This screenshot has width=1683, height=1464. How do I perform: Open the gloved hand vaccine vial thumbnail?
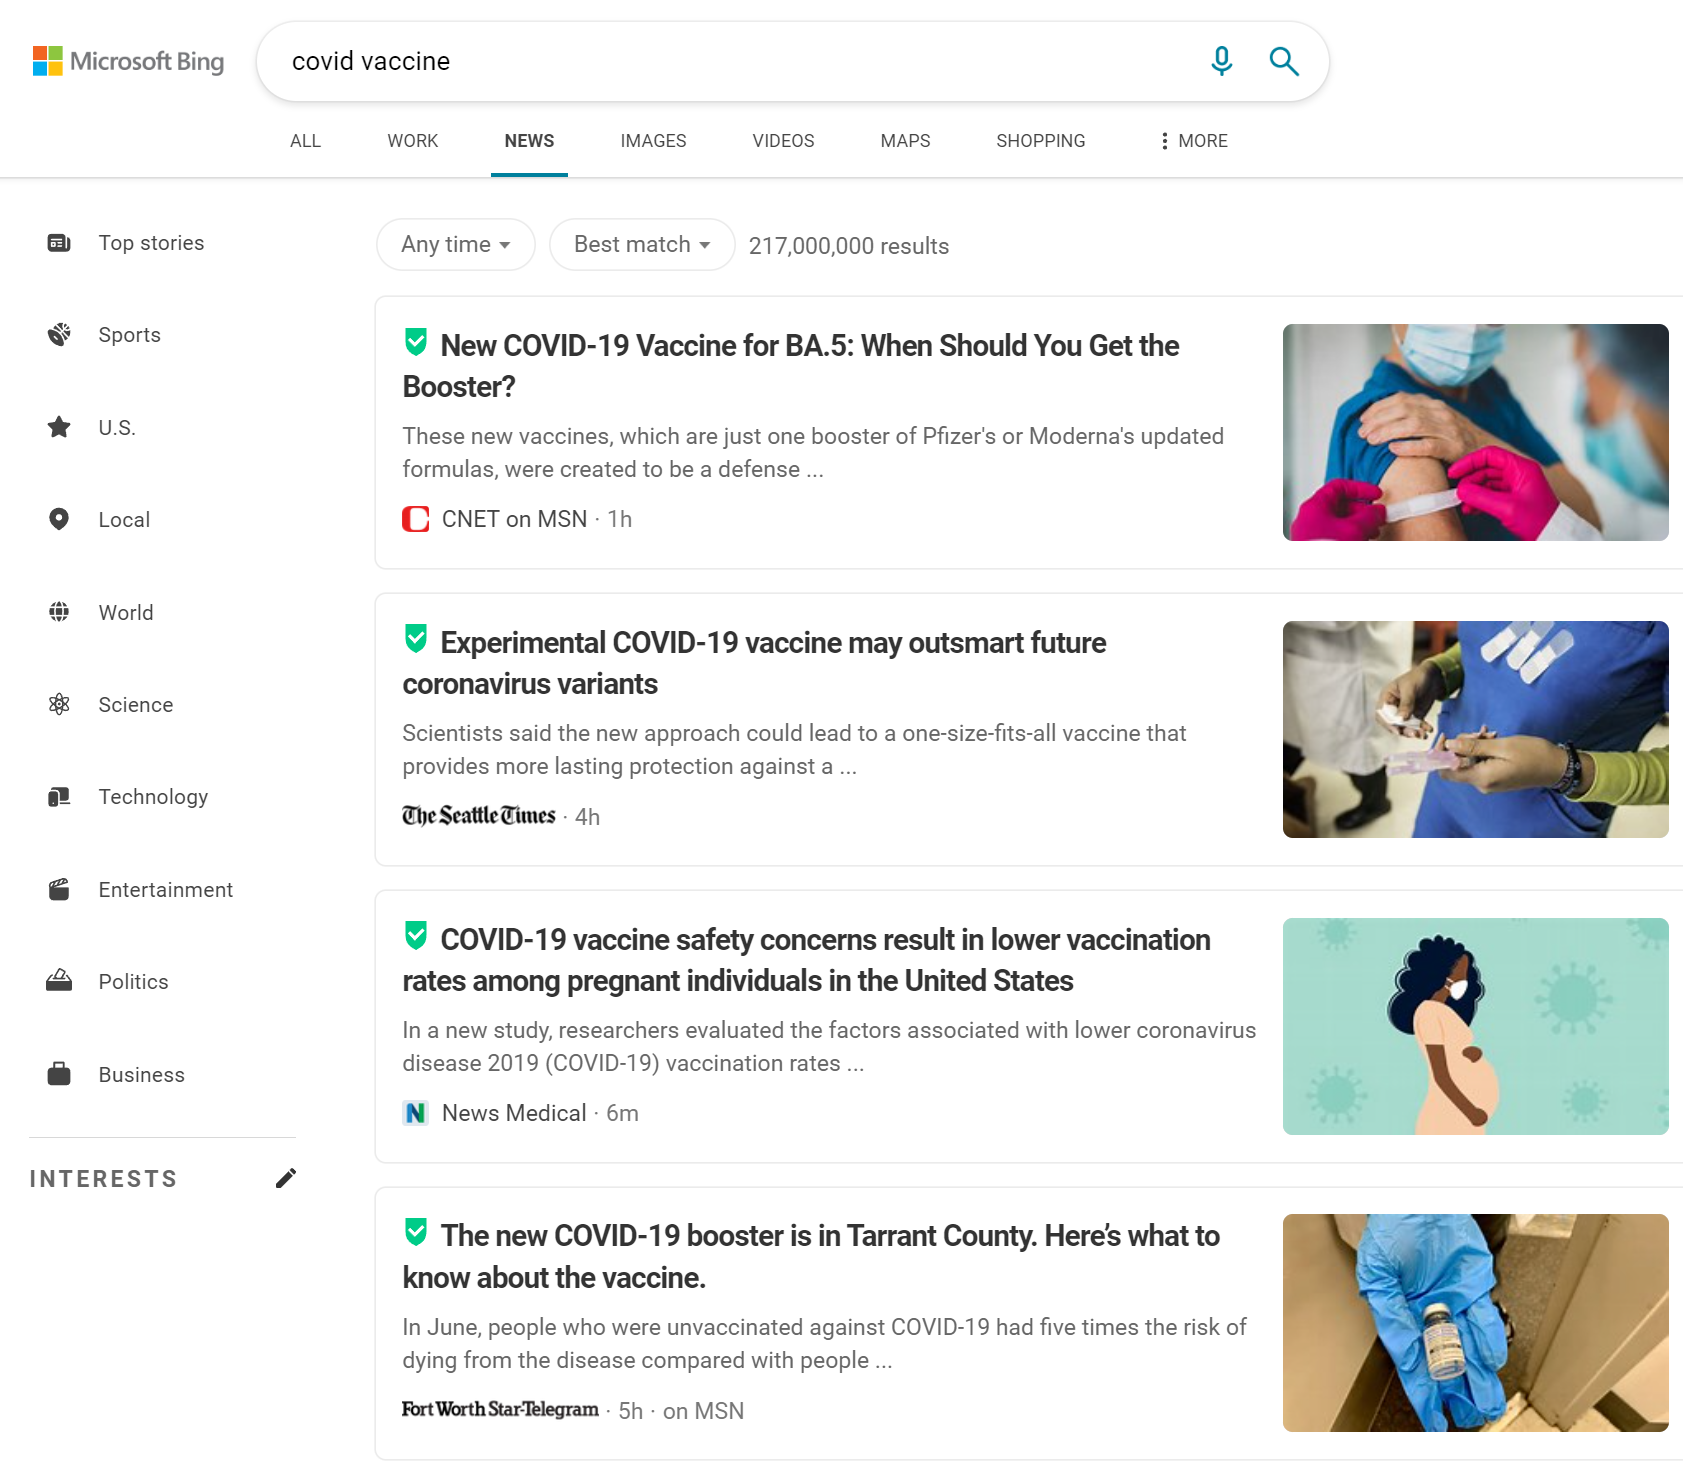pyautogui.click(x=1475, y=1323)
